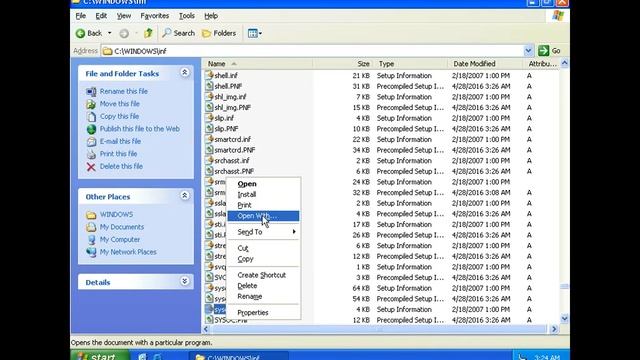Open the Edit menu

click(101, 16)
